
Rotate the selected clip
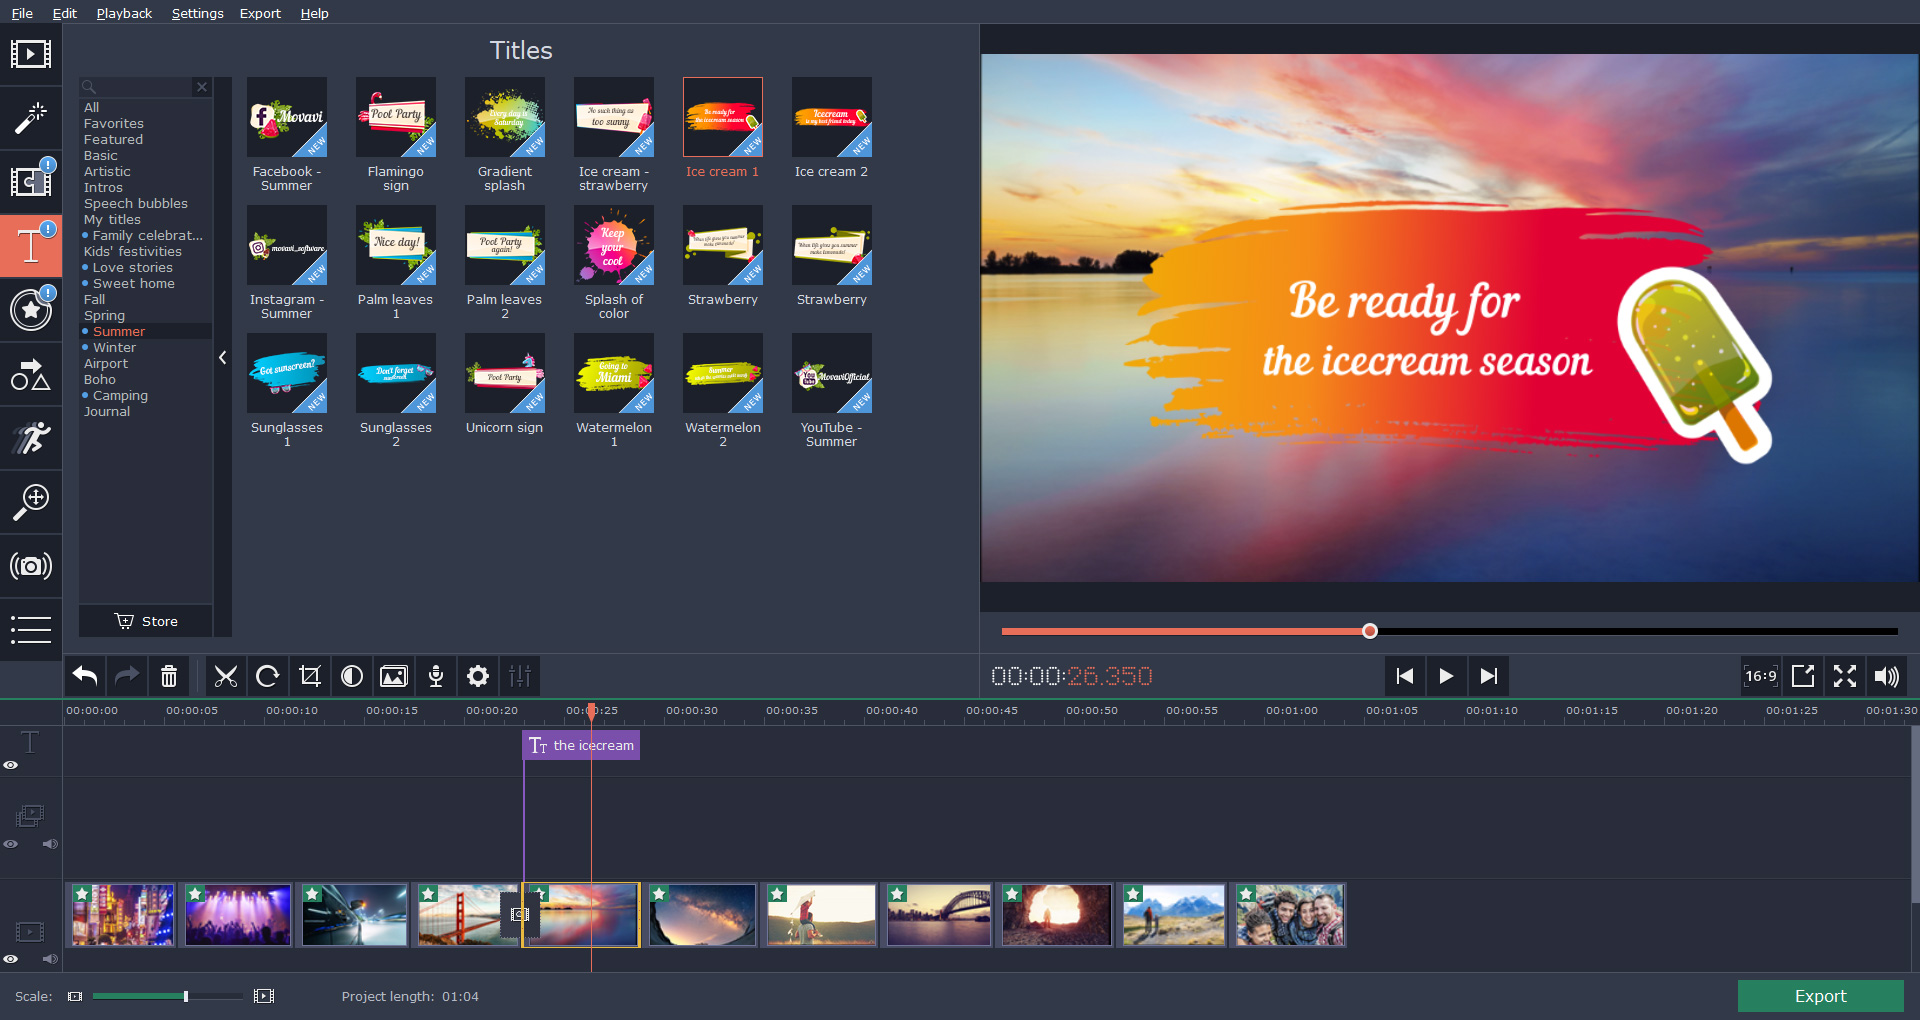[267, 676]
